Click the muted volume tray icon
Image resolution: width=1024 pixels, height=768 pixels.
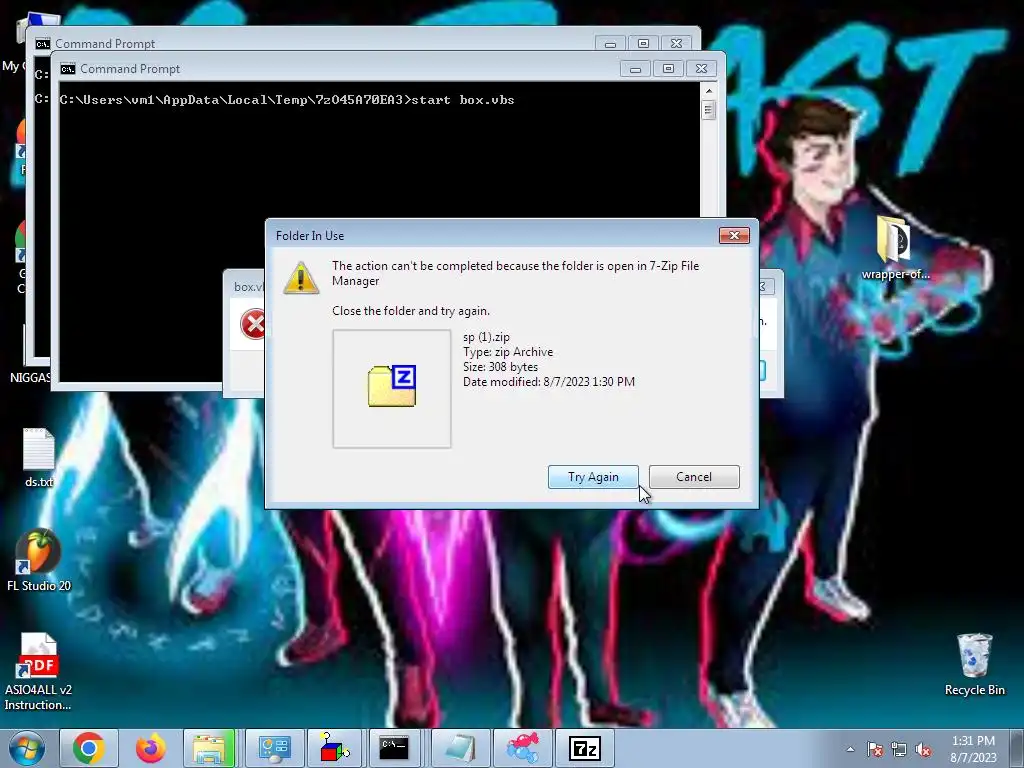923,749
